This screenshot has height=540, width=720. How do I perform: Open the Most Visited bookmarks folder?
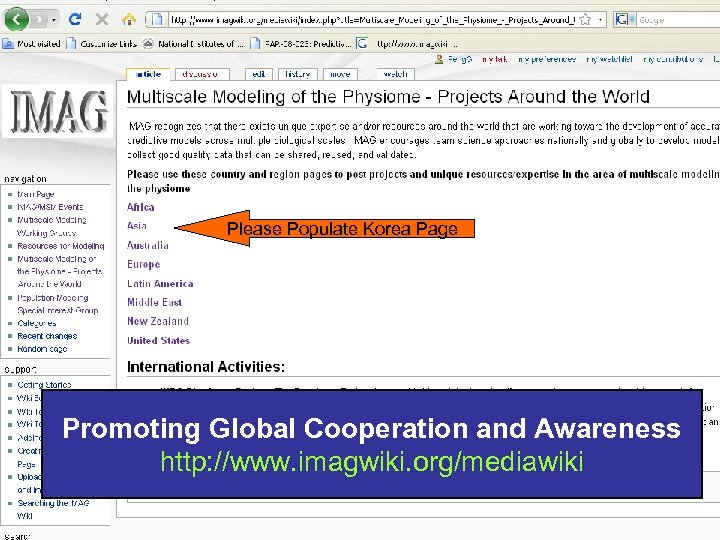click(32, 44)
